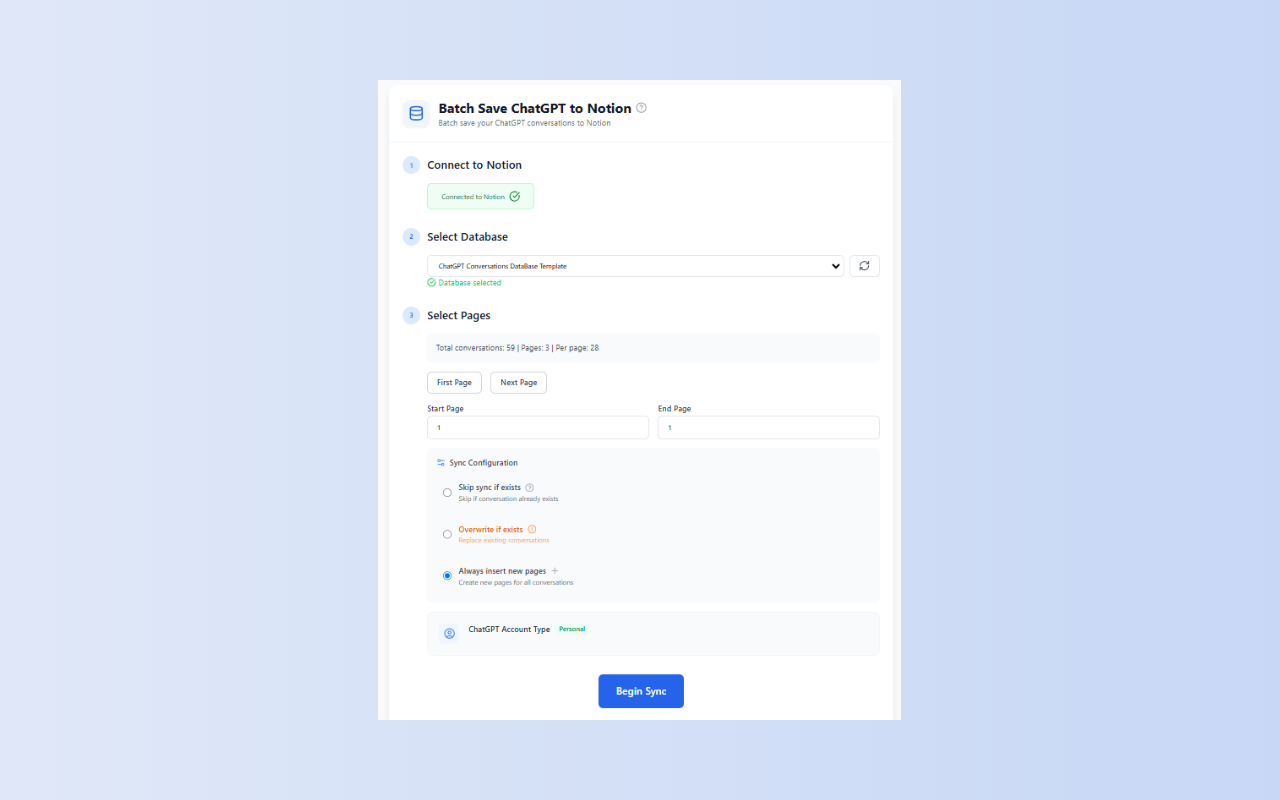1280x800 pixels.
Task: Click the Total conversations: 59 summary text
Action: click(x=517, y=348)
